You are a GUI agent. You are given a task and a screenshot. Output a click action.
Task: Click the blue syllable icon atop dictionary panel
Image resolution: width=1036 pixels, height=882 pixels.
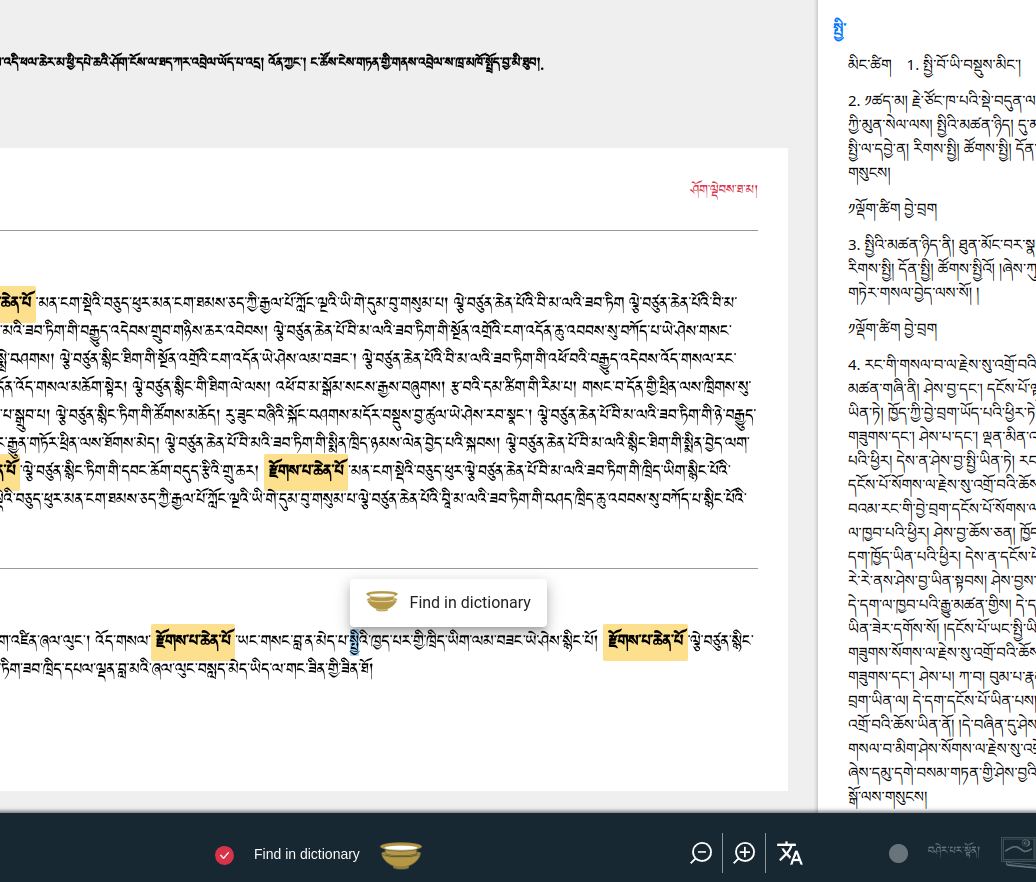tap(837, 30)
